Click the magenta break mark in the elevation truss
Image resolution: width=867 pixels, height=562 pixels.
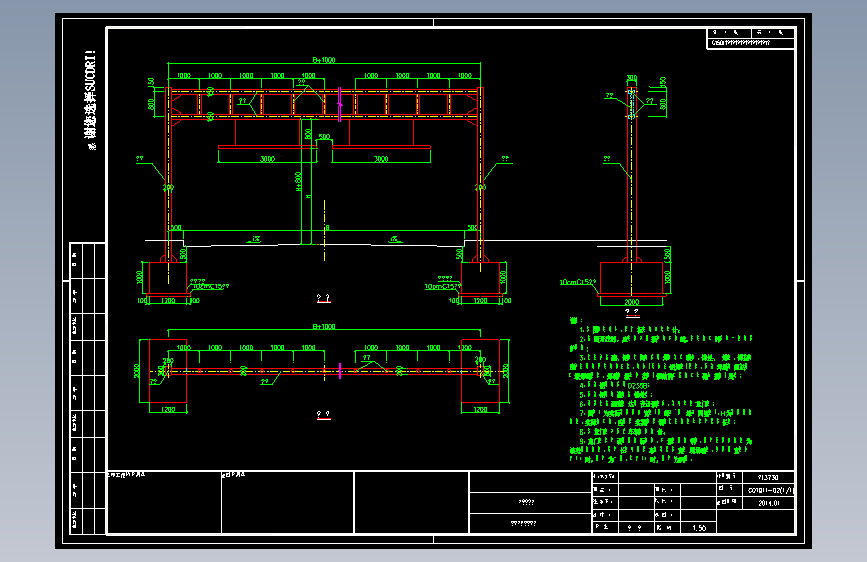(x=340, y=104)
